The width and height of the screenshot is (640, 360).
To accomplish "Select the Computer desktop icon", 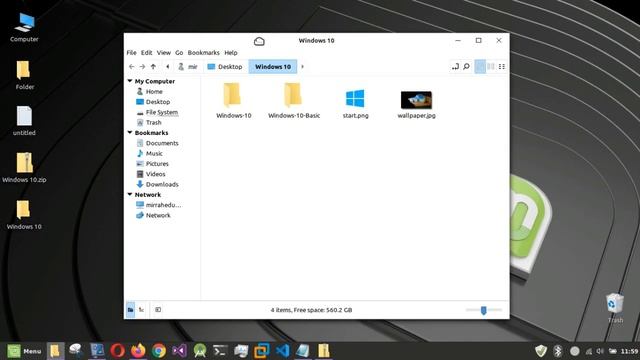I will tap(24, 27).
